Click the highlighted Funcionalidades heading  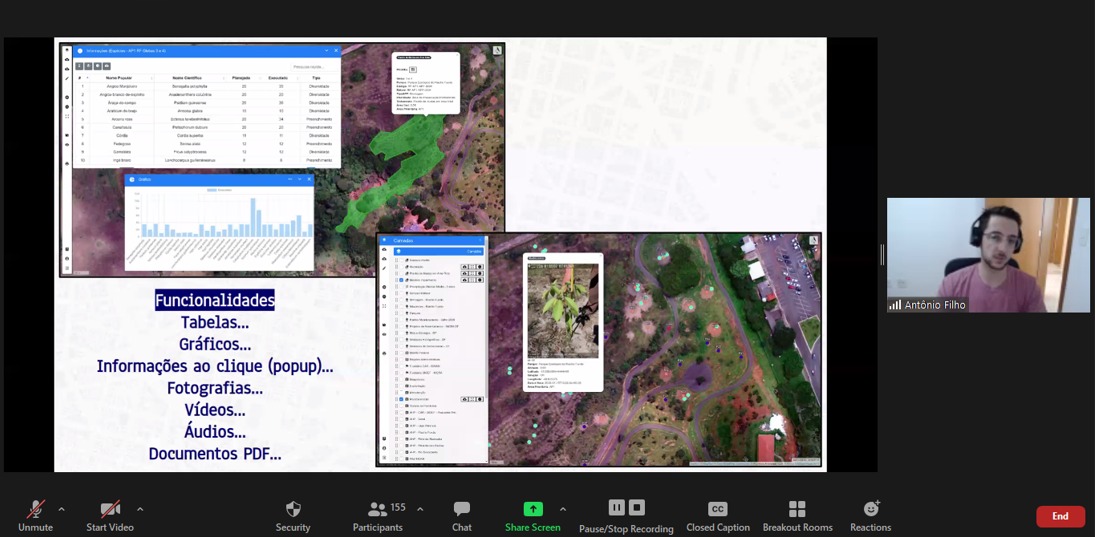point(214,300)
